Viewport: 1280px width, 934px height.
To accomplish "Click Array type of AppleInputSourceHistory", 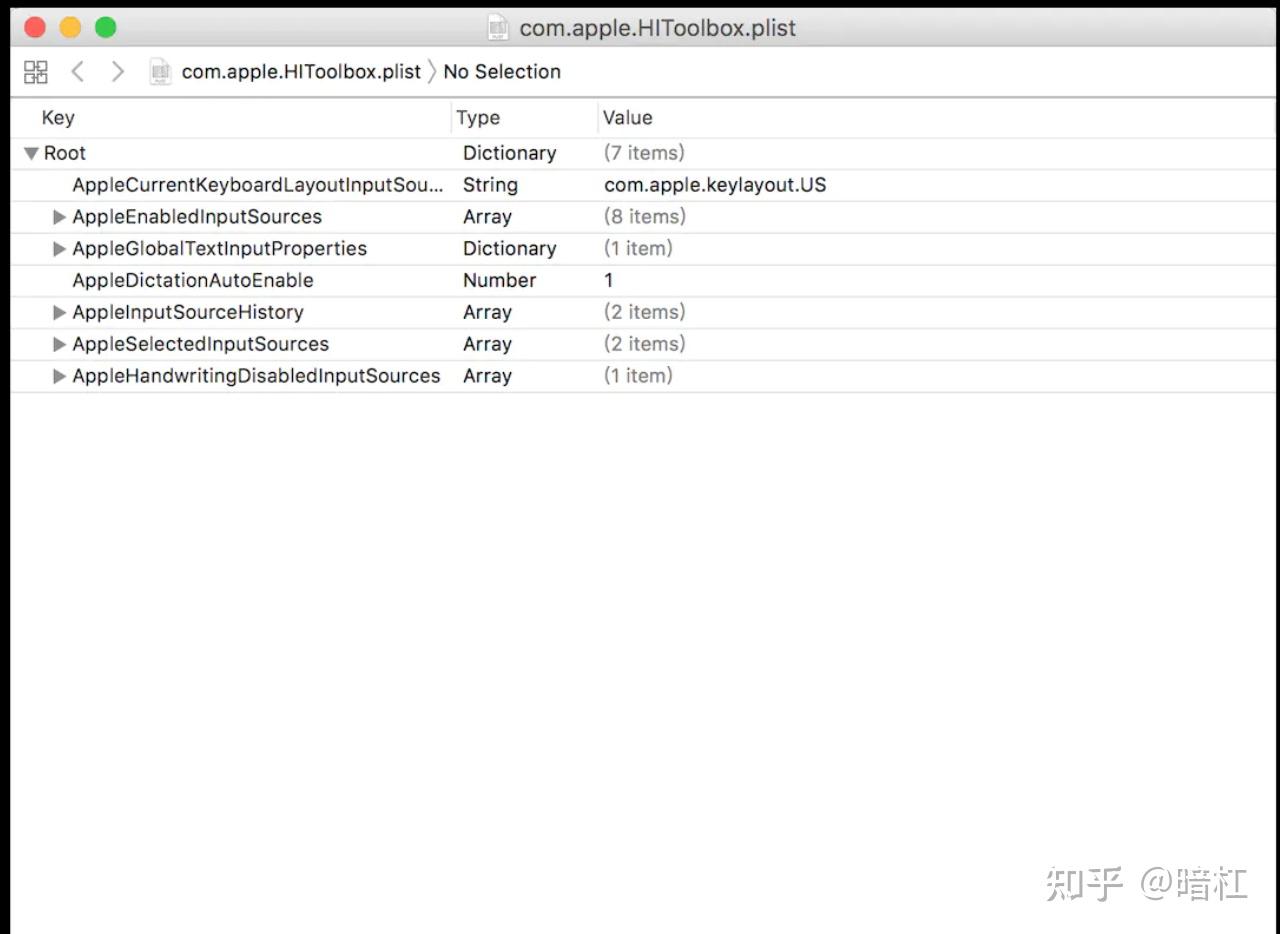I will tap(487, 313).
